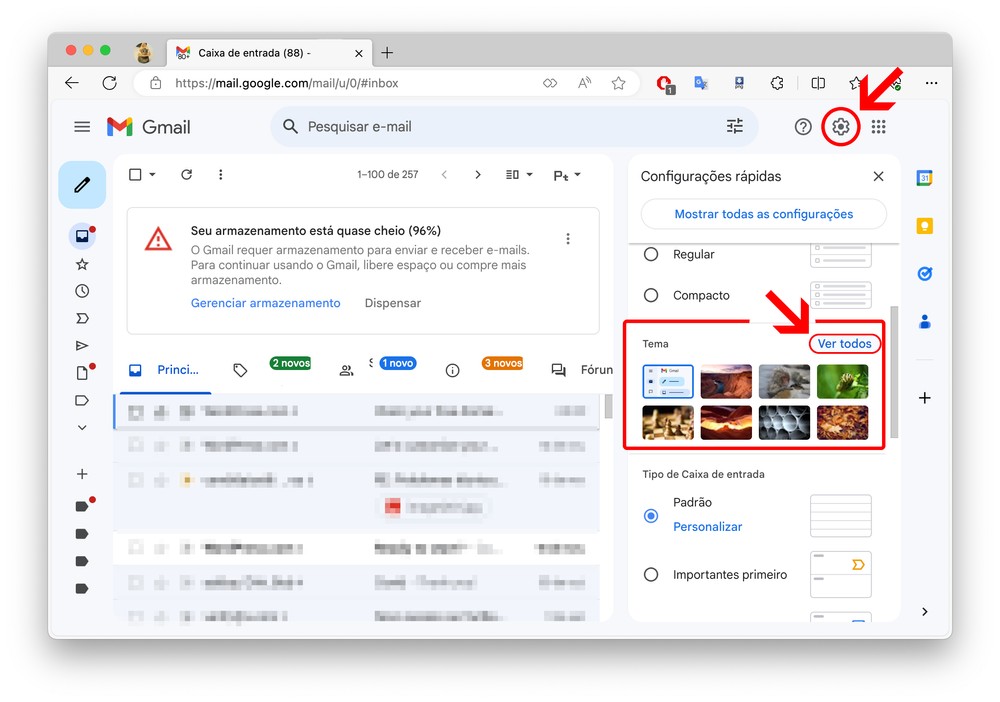Open more options above the message list
The image size is (1000, 702).
point(221,175)
